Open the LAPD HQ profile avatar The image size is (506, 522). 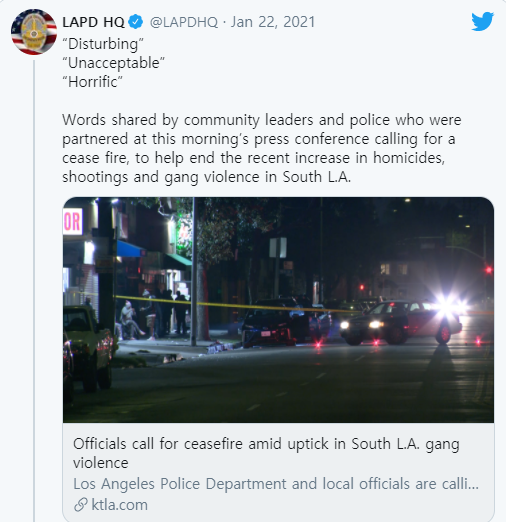[34, 32]
